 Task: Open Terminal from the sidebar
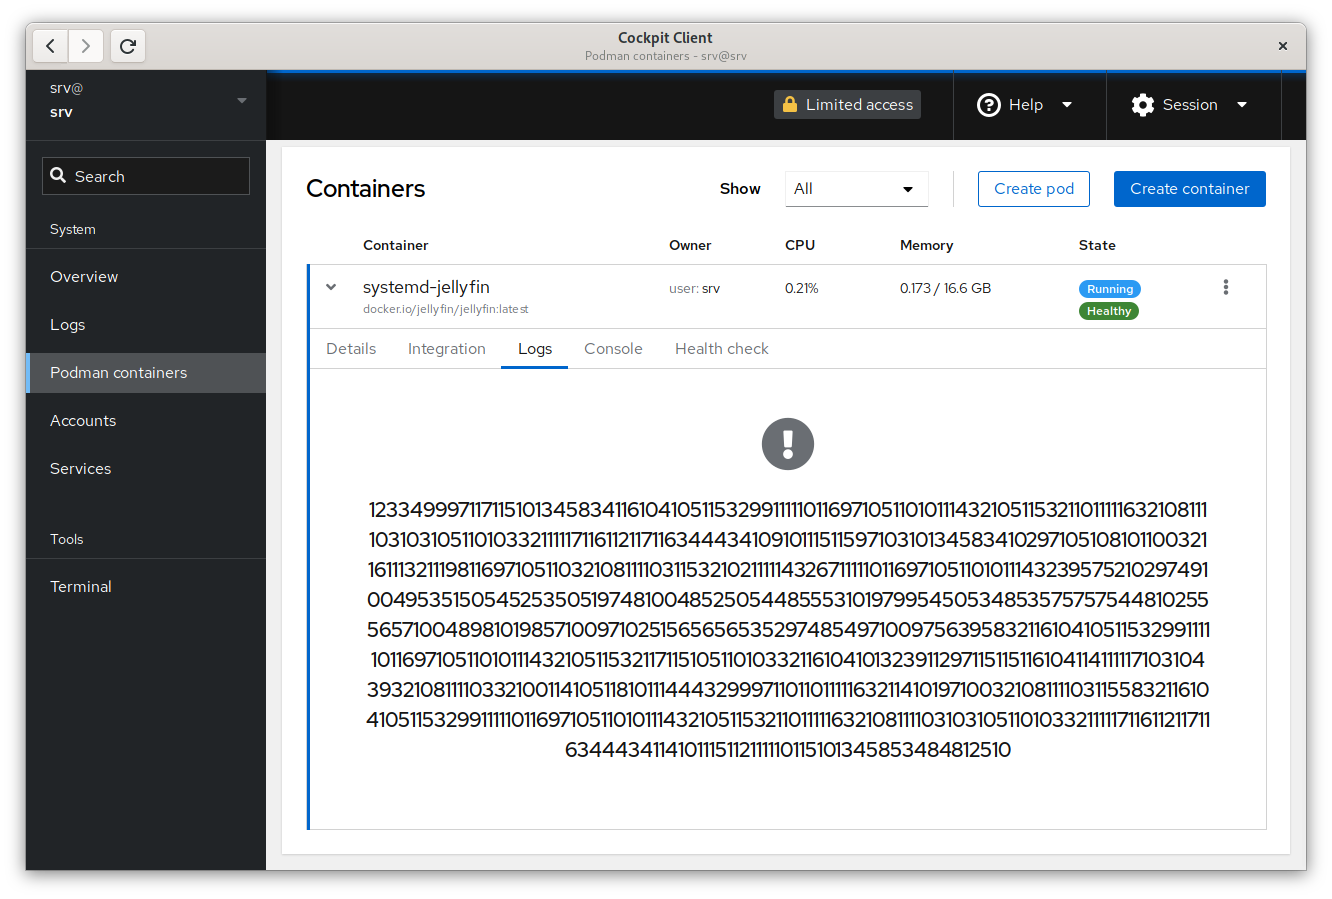tap(81, 586)
